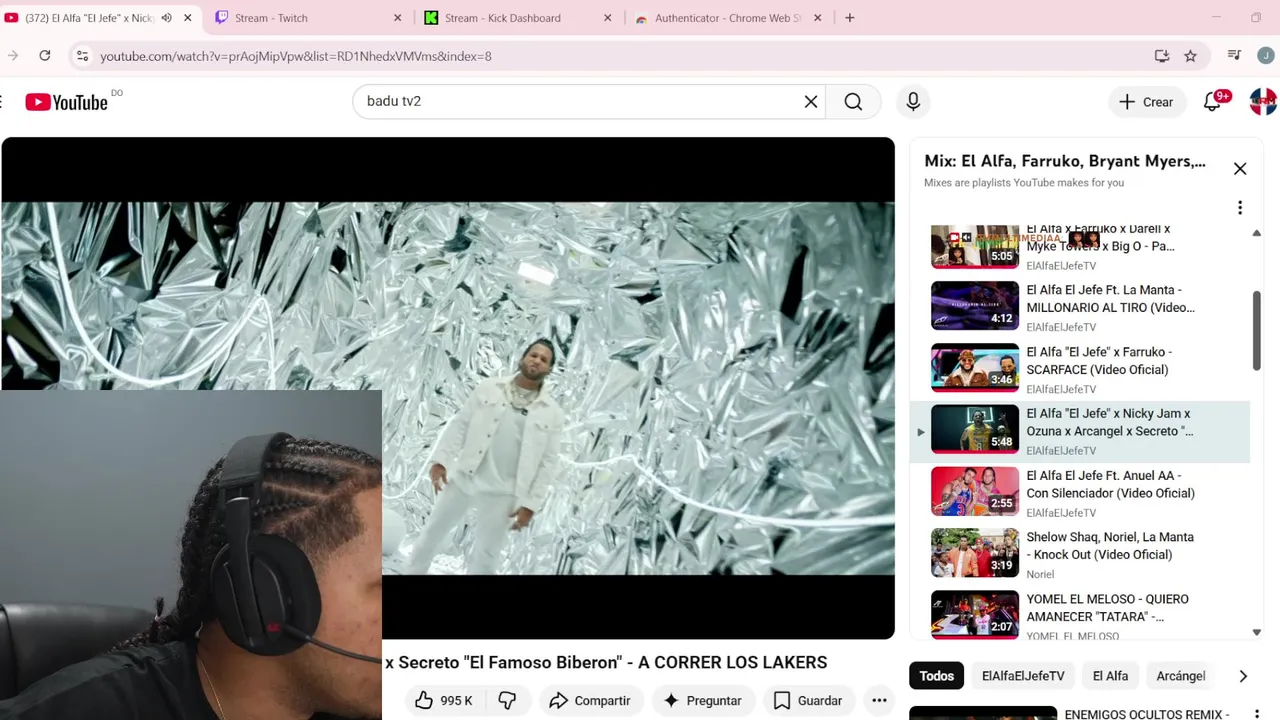The height and width of the screenshot is (720, 1280).
Task: Close the Kick Dashboard tab
Action: pos(607,18)
